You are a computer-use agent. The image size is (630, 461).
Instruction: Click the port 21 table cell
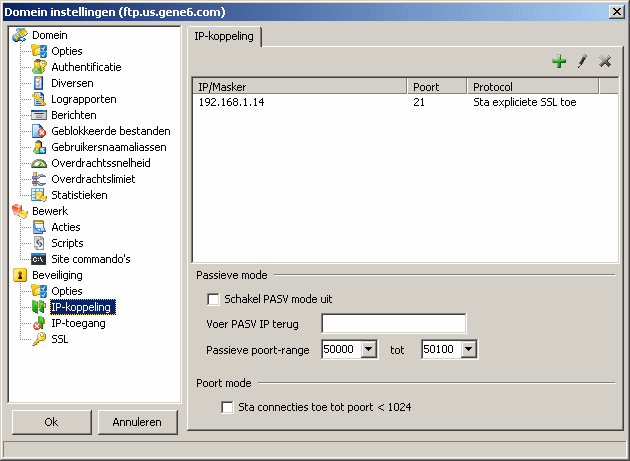pyautogui.click(x=419, y=102)
